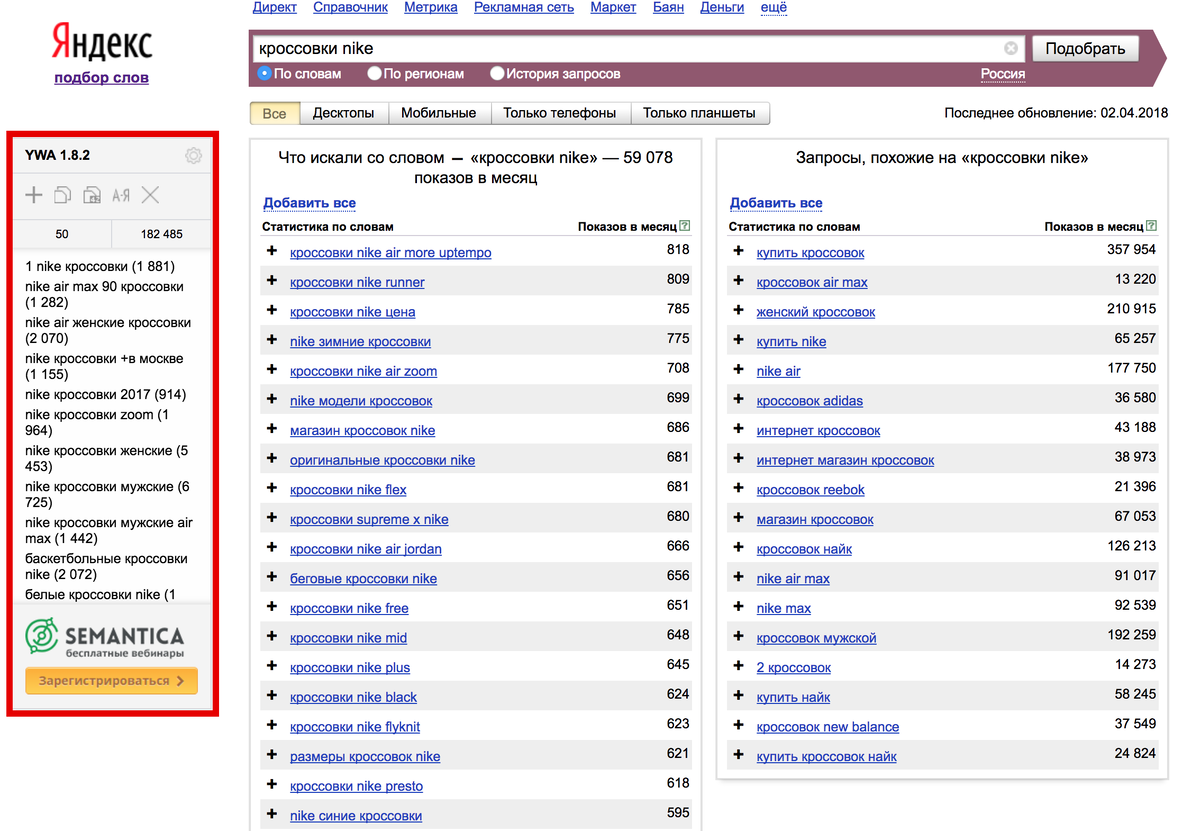Click the 'Подобрать' search button
Viewport: 1200px width, 831px height.
coord(1085,48)
